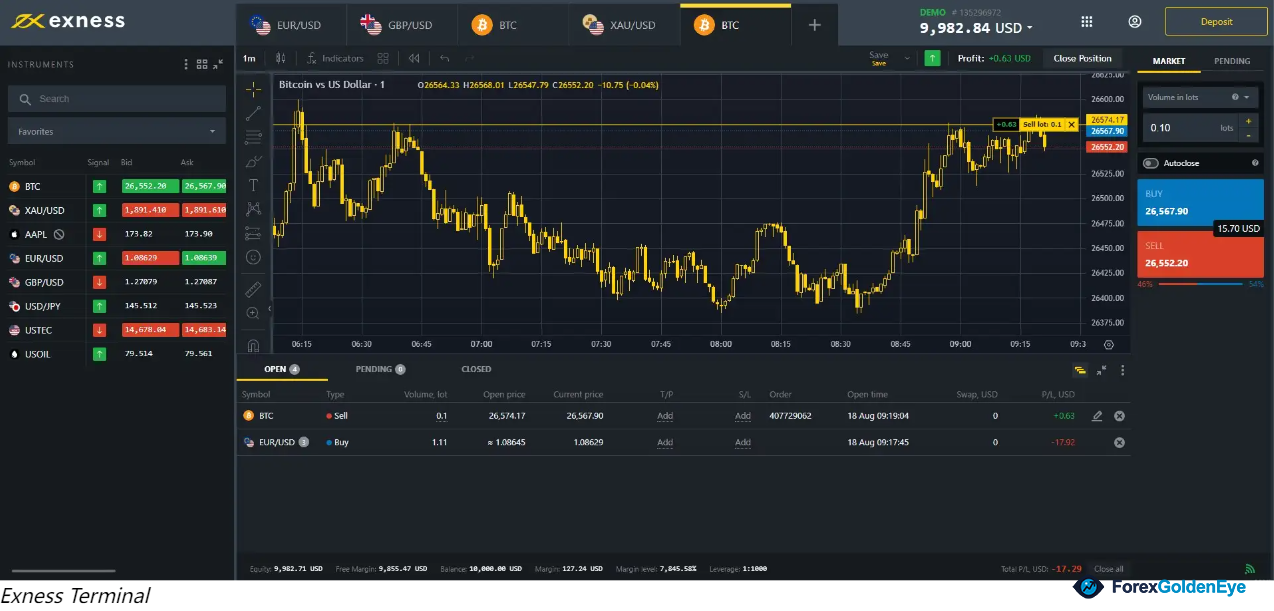Screen dimensions: 1274x611
Task: Decrease lot volume with minus stepper
Action: [1248, 135]
